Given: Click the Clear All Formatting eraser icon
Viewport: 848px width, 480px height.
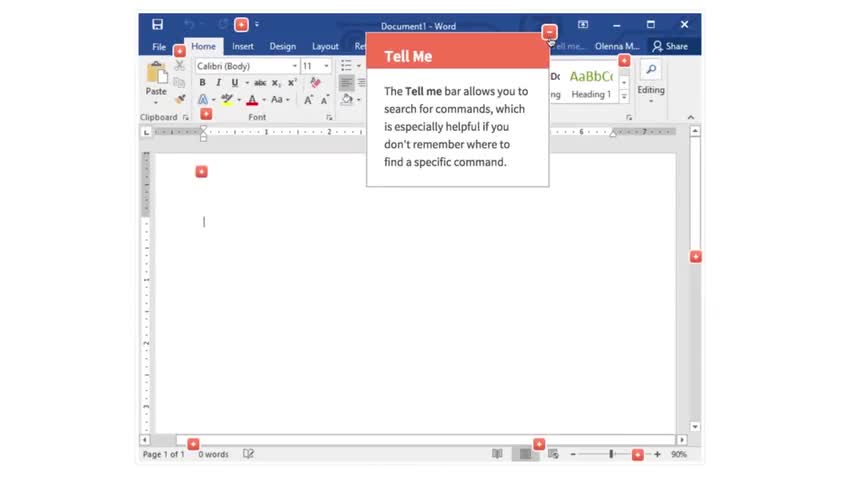Looking at the screenshot, I should point(315,83).
